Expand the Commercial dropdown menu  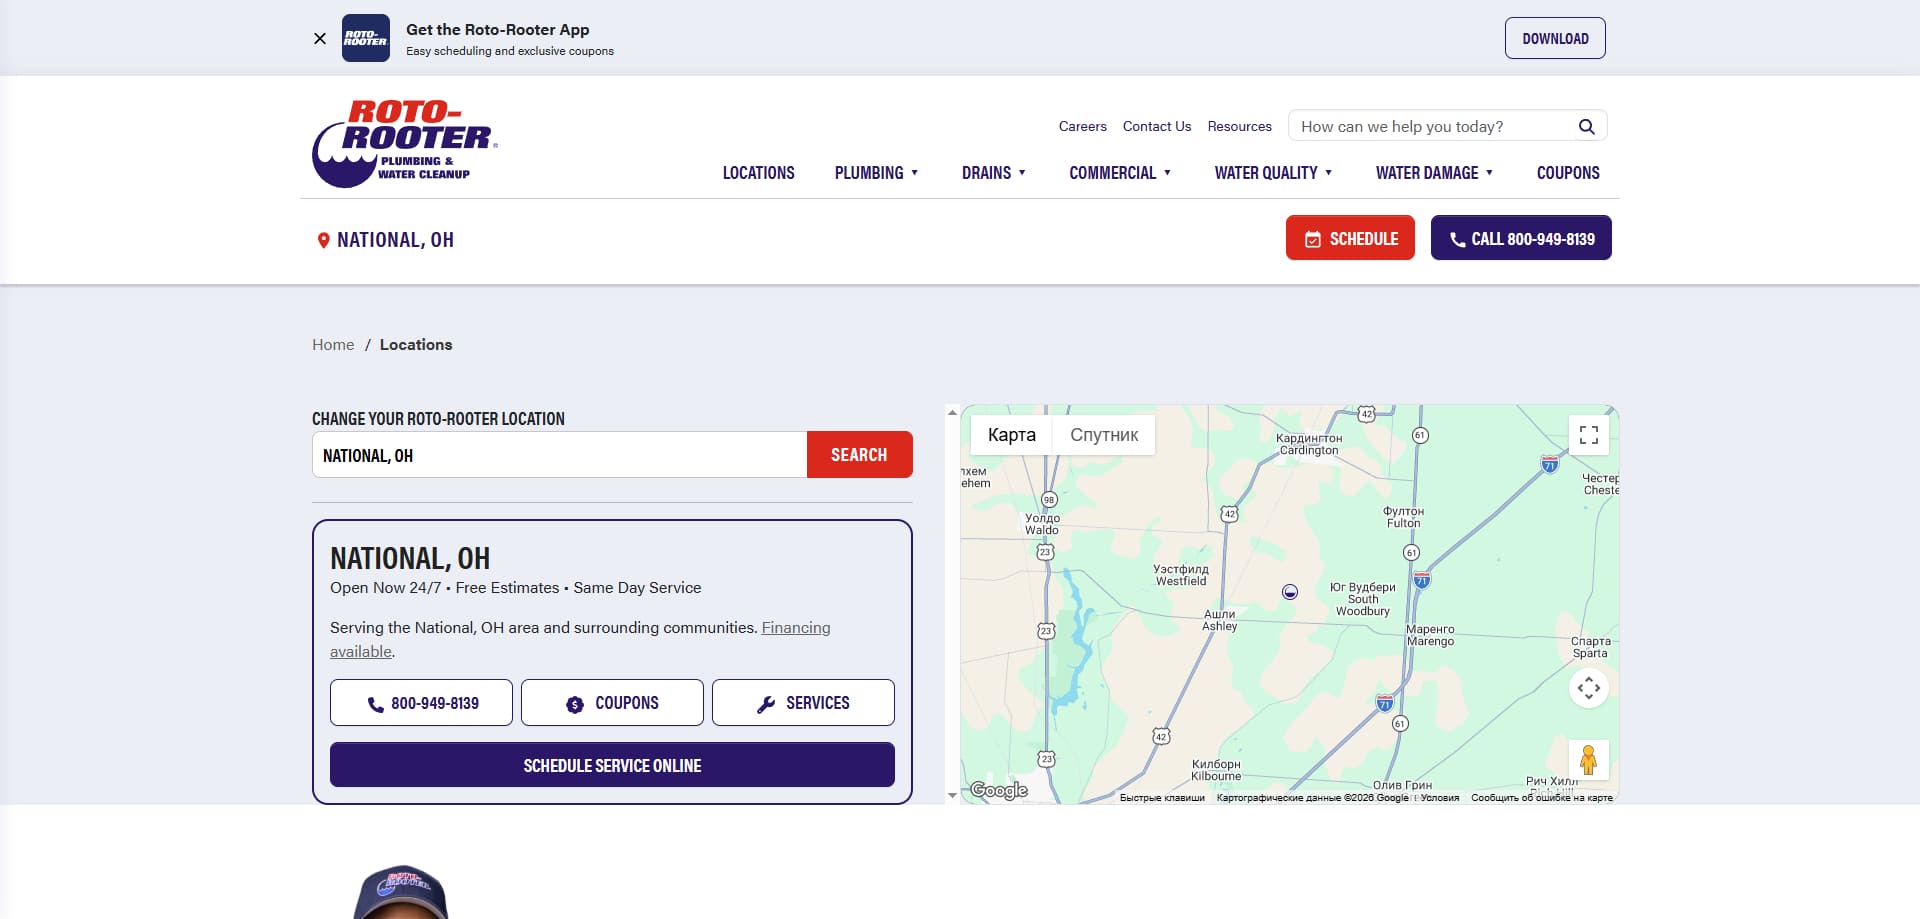point(1120,173)
